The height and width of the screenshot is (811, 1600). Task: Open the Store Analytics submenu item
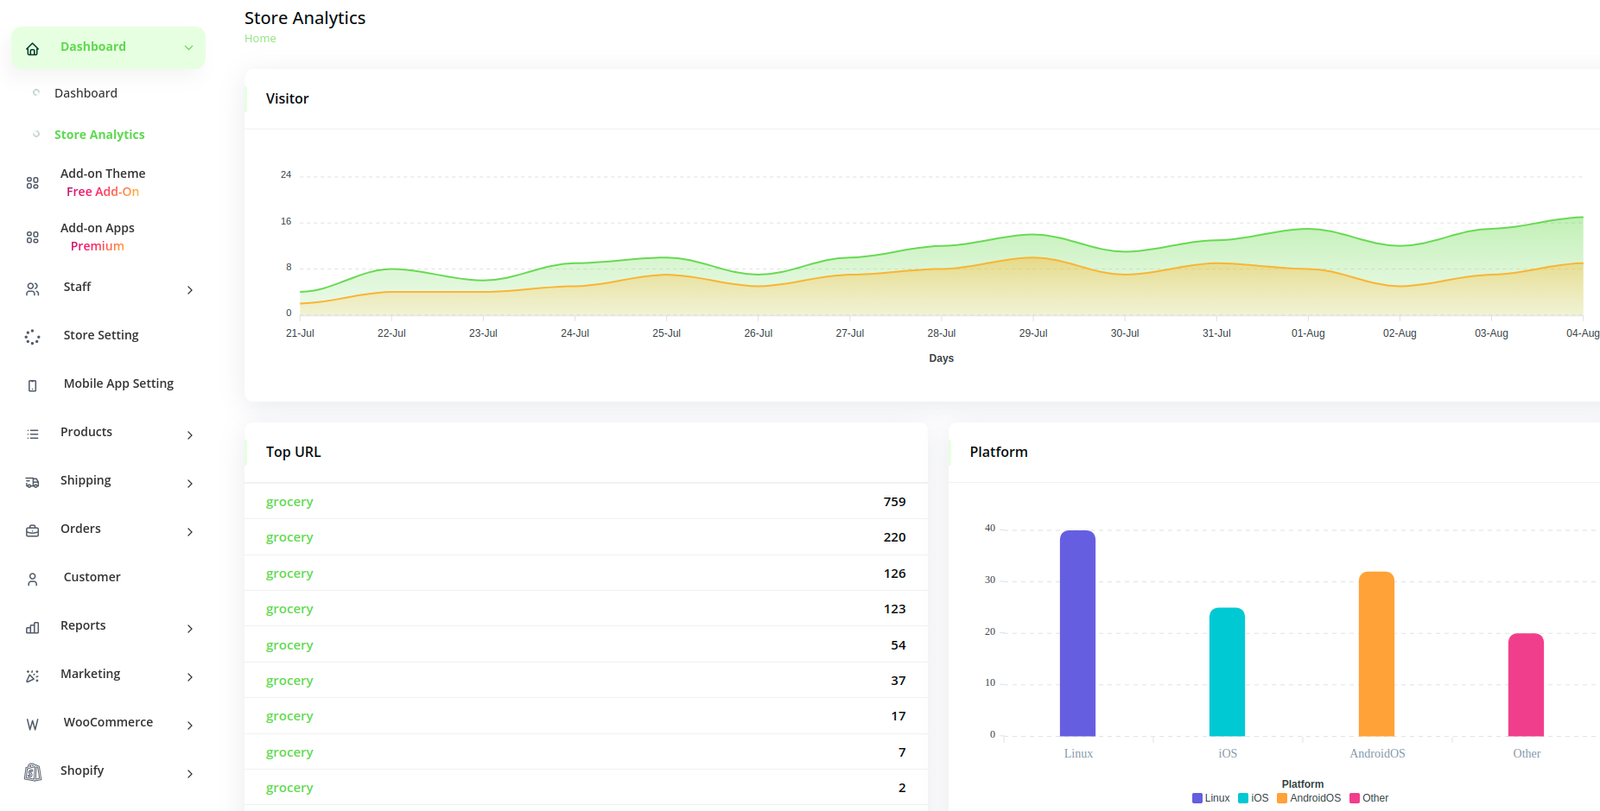(x=99, y=135)
